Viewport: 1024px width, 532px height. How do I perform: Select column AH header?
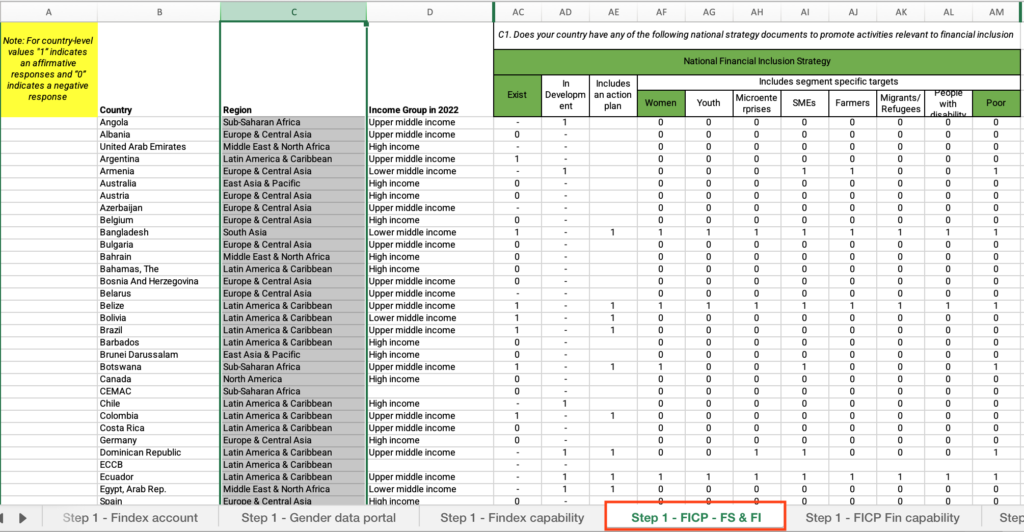click(756, 12)
